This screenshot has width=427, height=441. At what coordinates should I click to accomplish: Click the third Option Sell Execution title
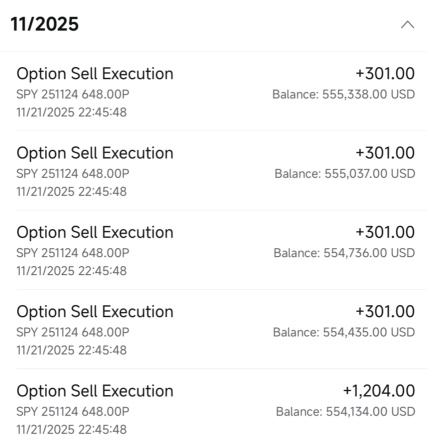point(95,233)
